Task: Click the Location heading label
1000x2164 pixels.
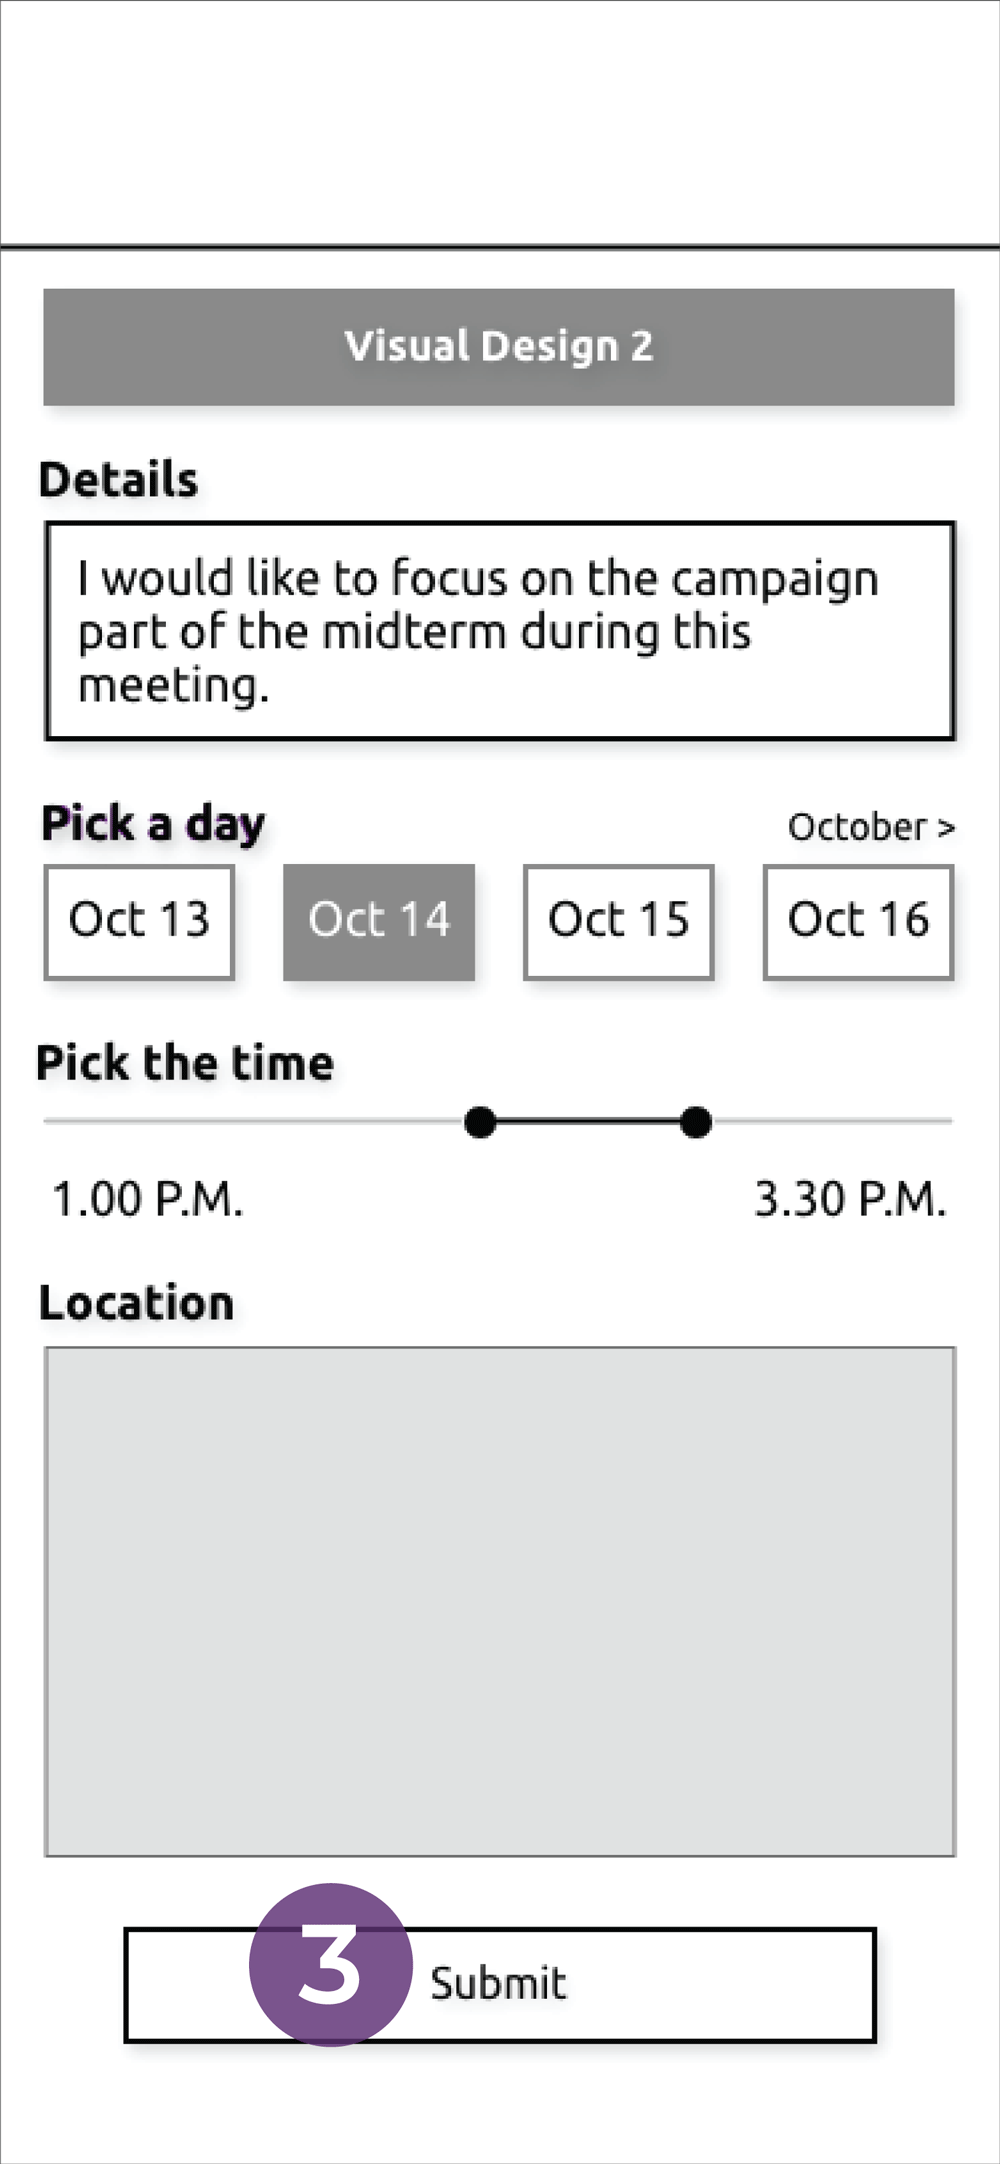Action: (136, 1303)
